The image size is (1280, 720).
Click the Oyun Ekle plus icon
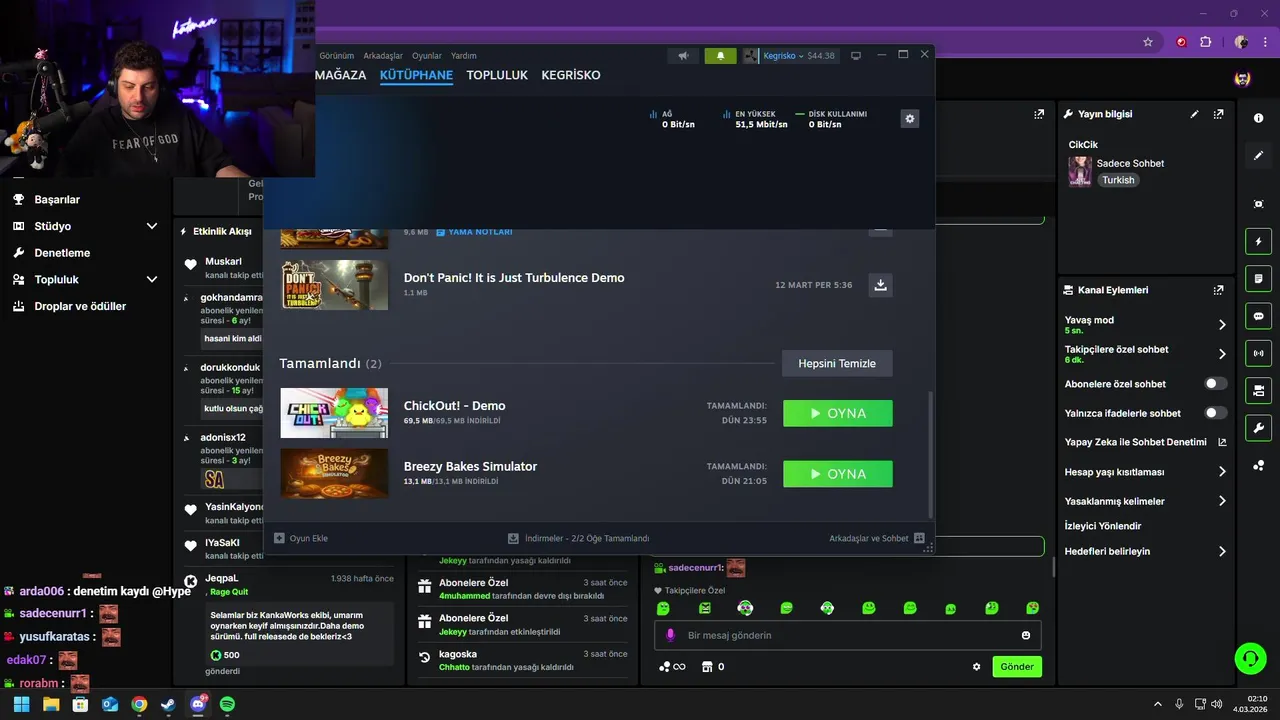coord(279,538)
